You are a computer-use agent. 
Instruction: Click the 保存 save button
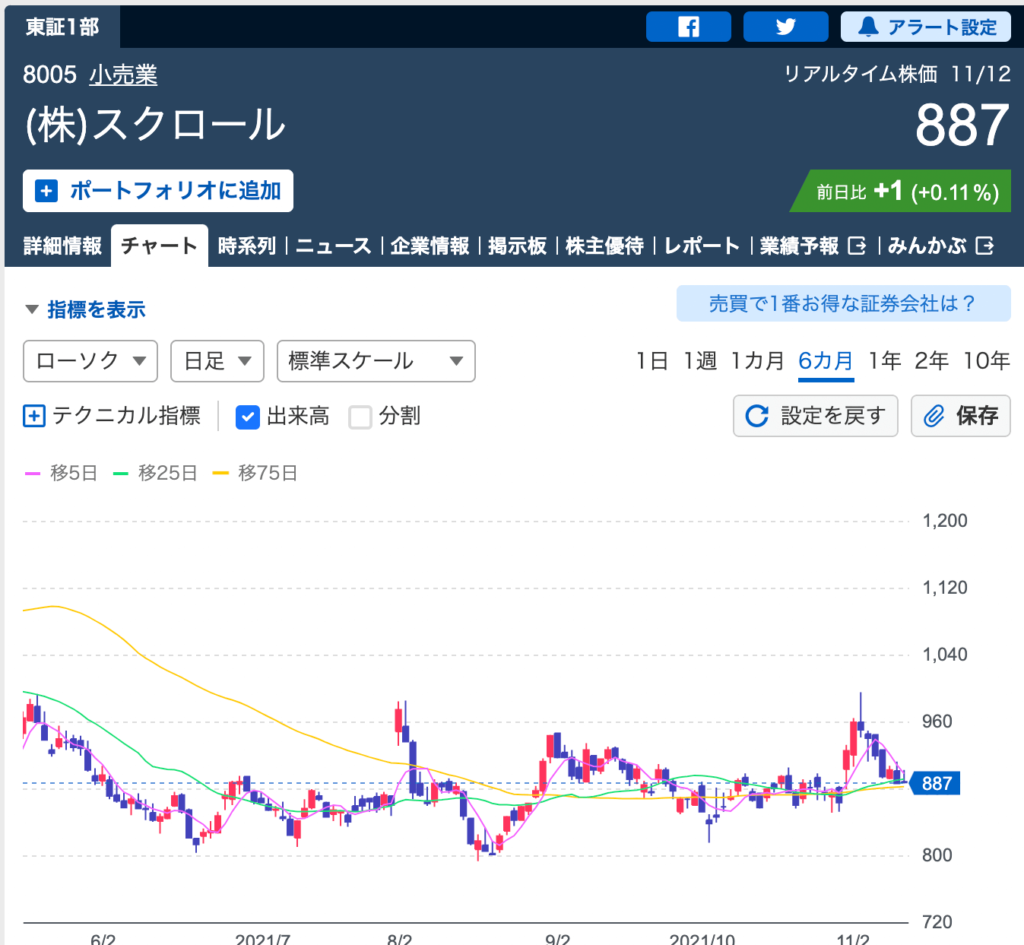[x=961, y=415]
